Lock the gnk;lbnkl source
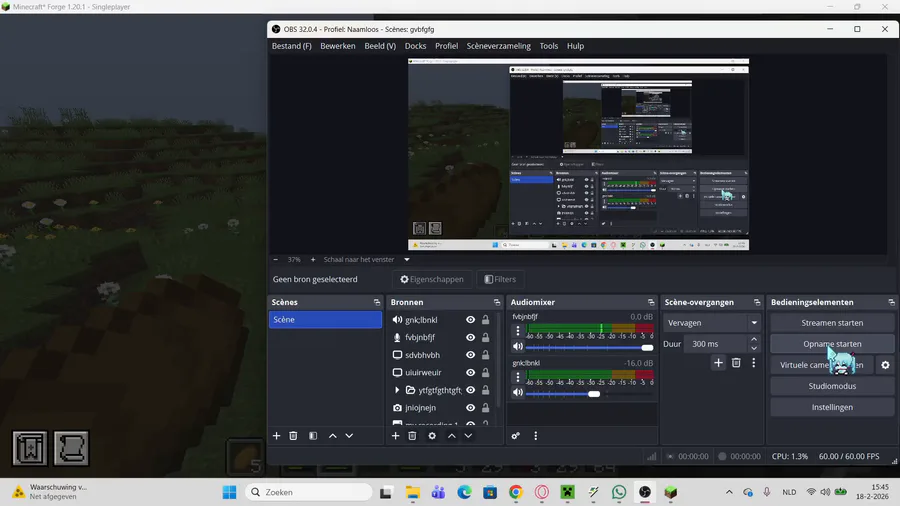 pyautogui.click(x=486, y=320)
